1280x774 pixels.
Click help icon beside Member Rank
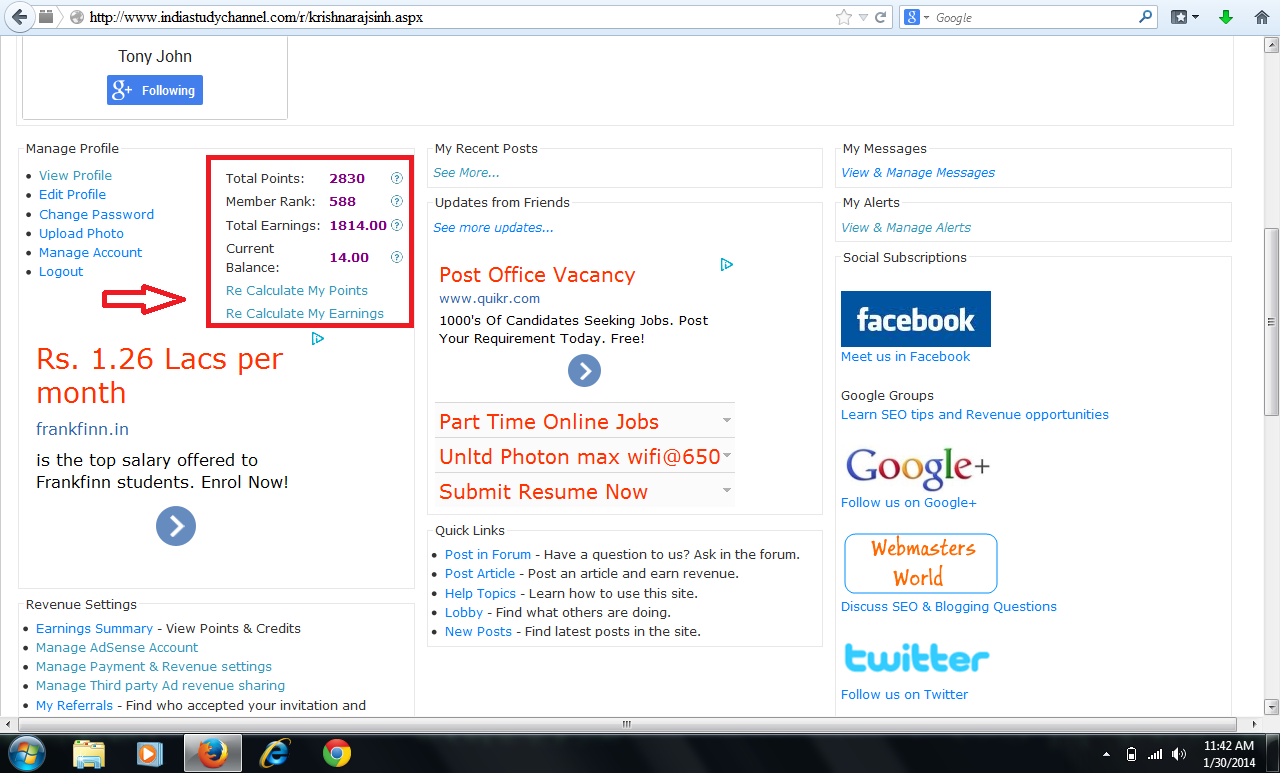pos(396,201)
